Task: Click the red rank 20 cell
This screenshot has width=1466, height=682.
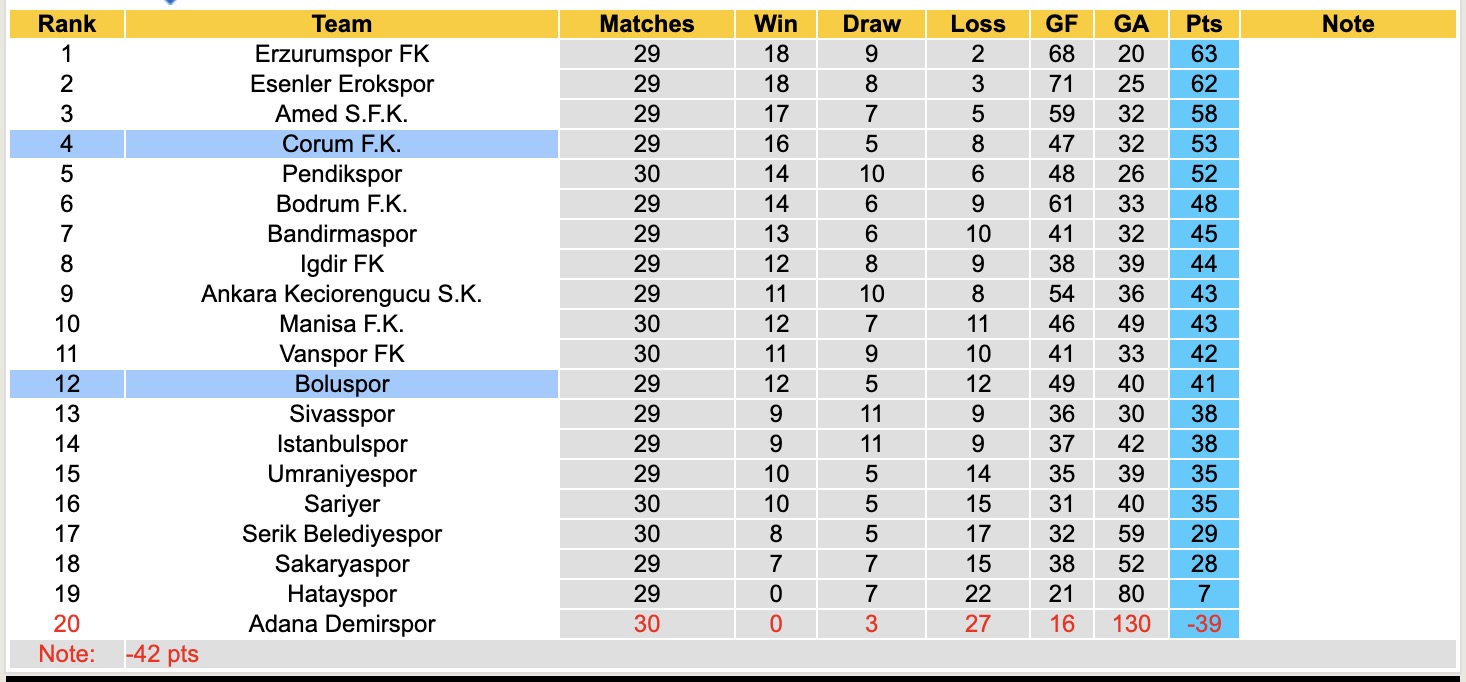Action: coord(66,624)
